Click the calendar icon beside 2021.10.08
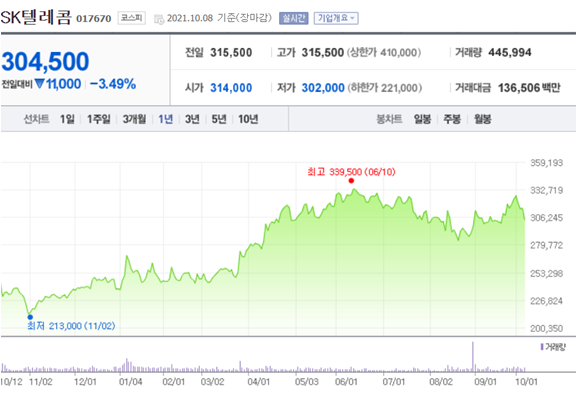Image resolution: width=577 pixels, height=395 pixels. pos(159,19)
